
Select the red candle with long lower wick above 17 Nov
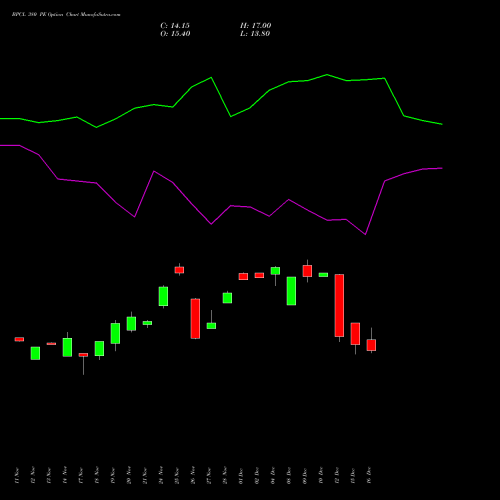(x=83, y=355)
